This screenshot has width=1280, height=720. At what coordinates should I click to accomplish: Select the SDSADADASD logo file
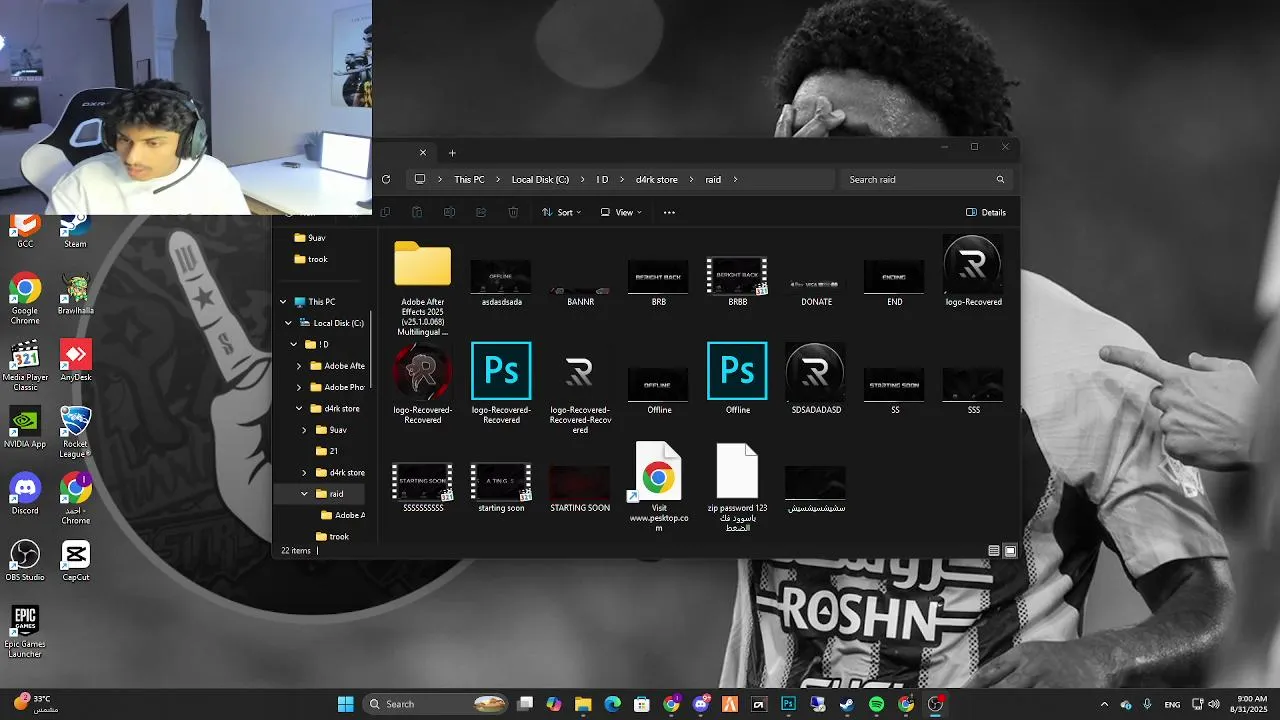pos(816,378)
